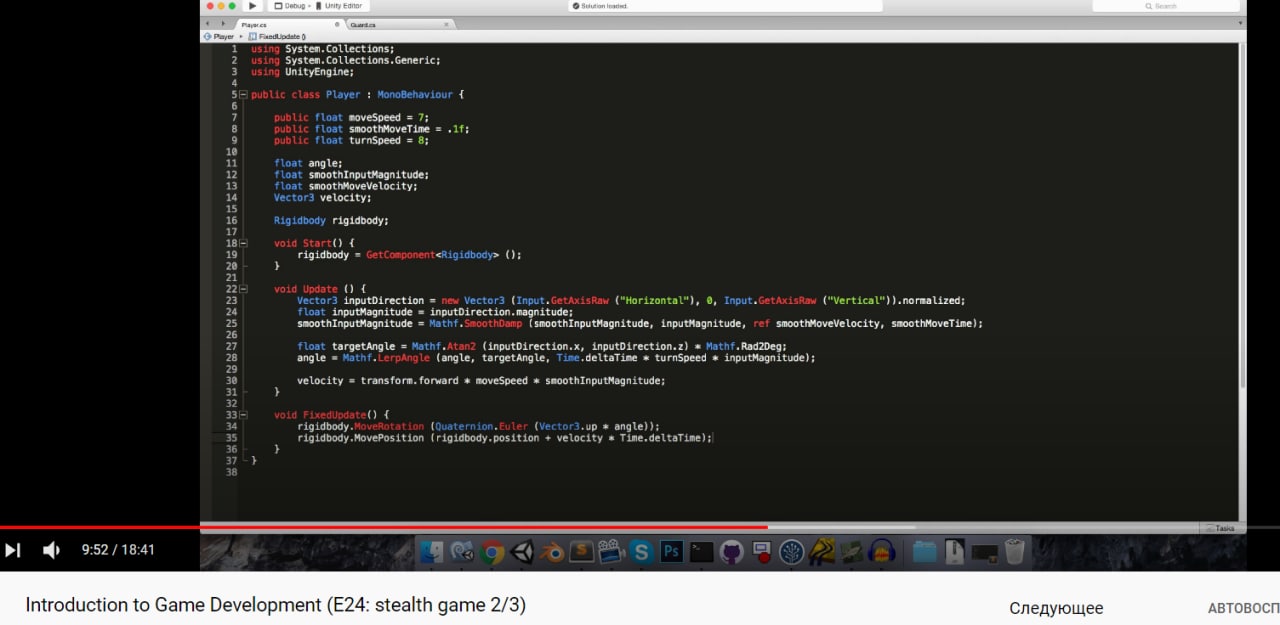Open Audacity headphones icon in the dock
1280x625 pixels.
[x=882, y=552]
